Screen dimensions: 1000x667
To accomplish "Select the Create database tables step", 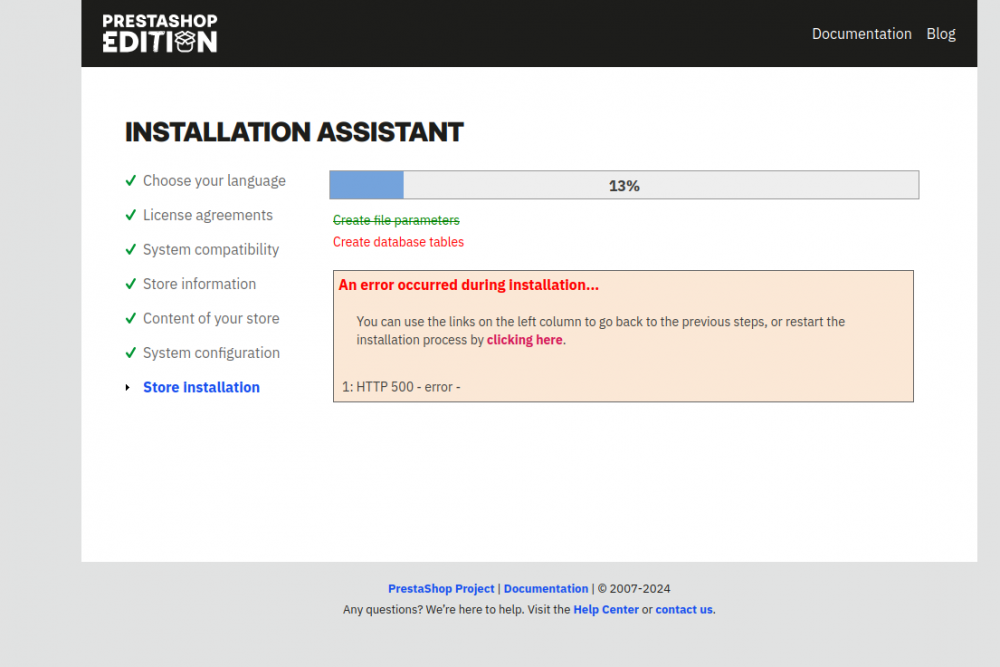I will [x=398, y=241].
